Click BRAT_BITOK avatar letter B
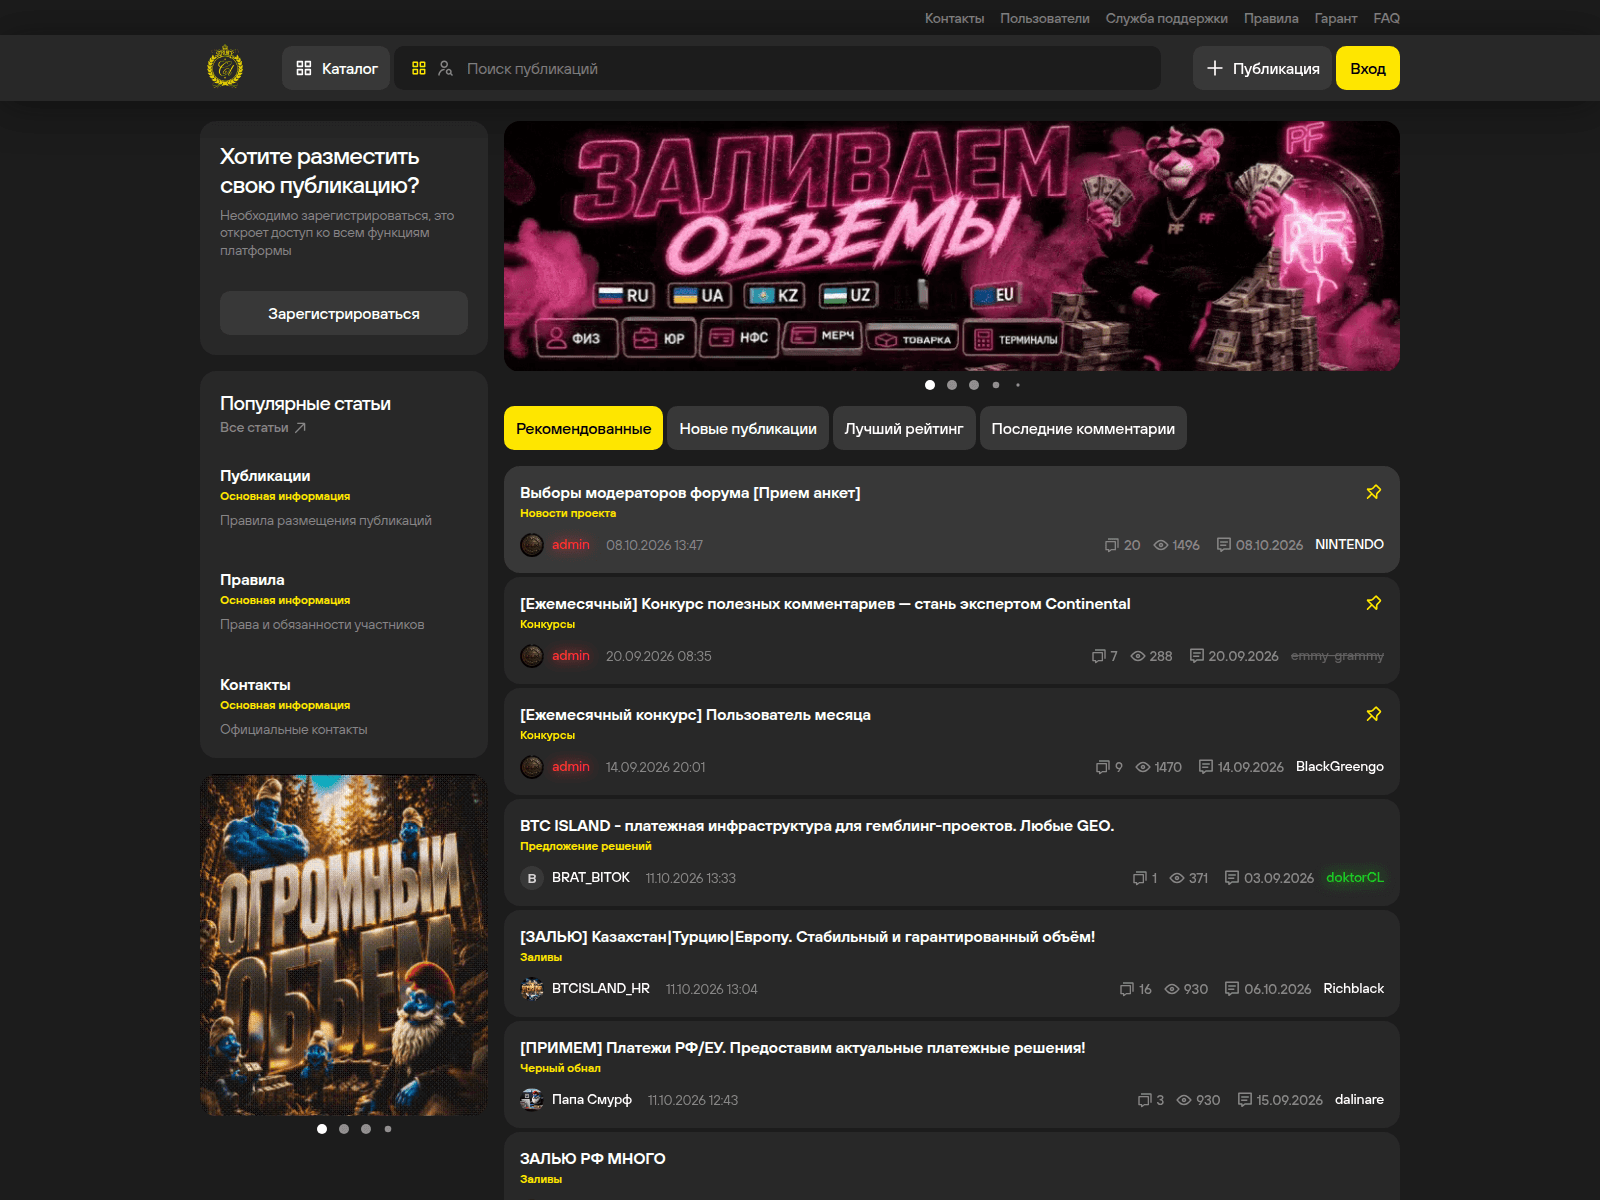The image size is (1600, 1200). point(532,878)
